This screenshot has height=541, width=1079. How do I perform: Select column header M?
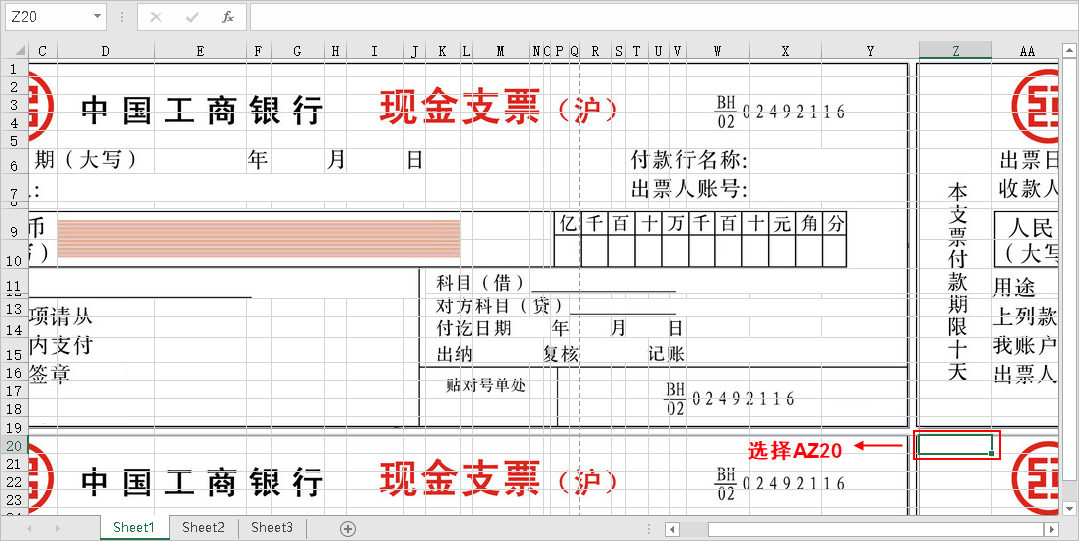(500, 51)
